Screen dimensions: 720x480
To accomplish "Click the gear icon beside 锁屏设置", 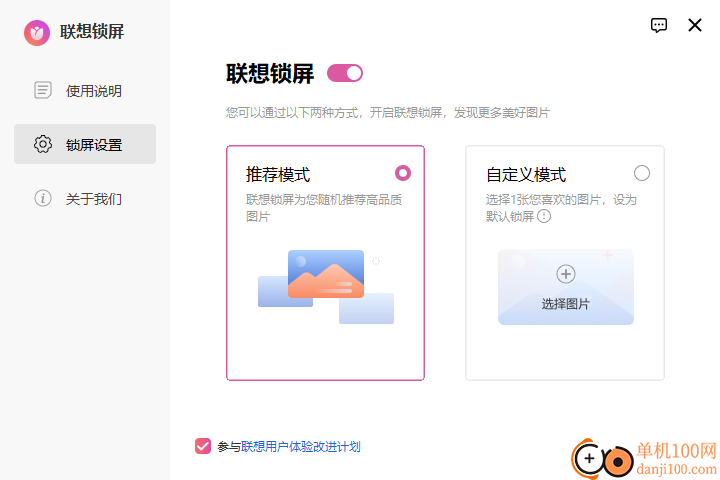I will click(43, 144).
